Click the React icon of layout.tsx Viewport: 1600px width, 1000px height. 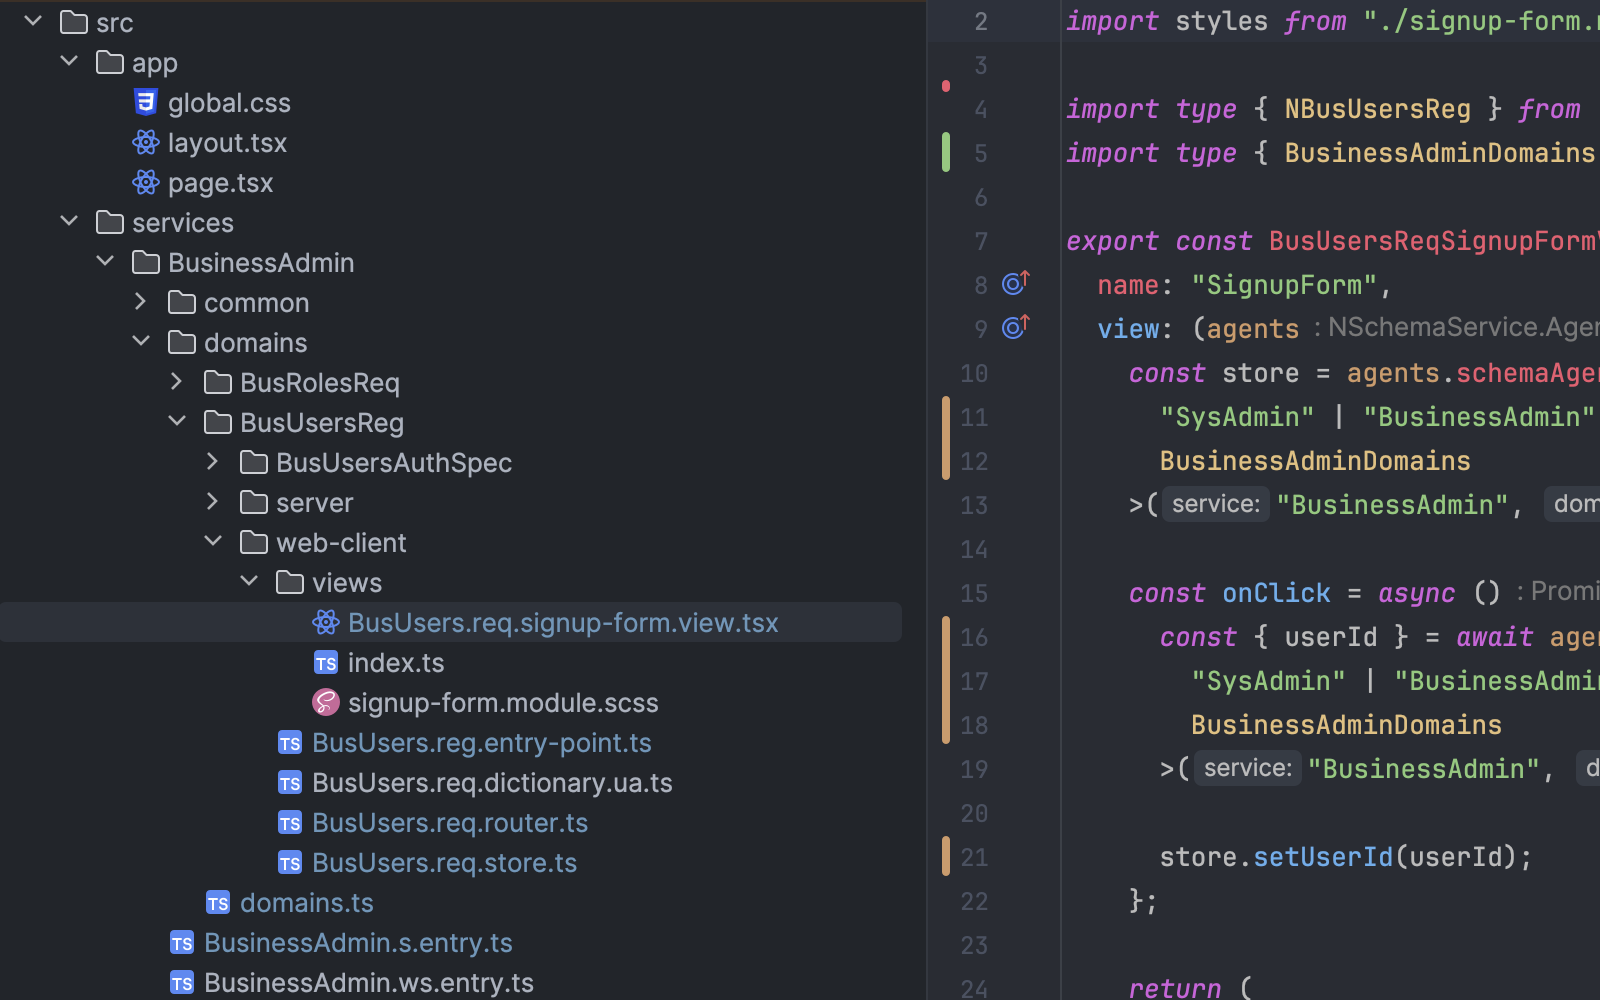coord(146,142)
